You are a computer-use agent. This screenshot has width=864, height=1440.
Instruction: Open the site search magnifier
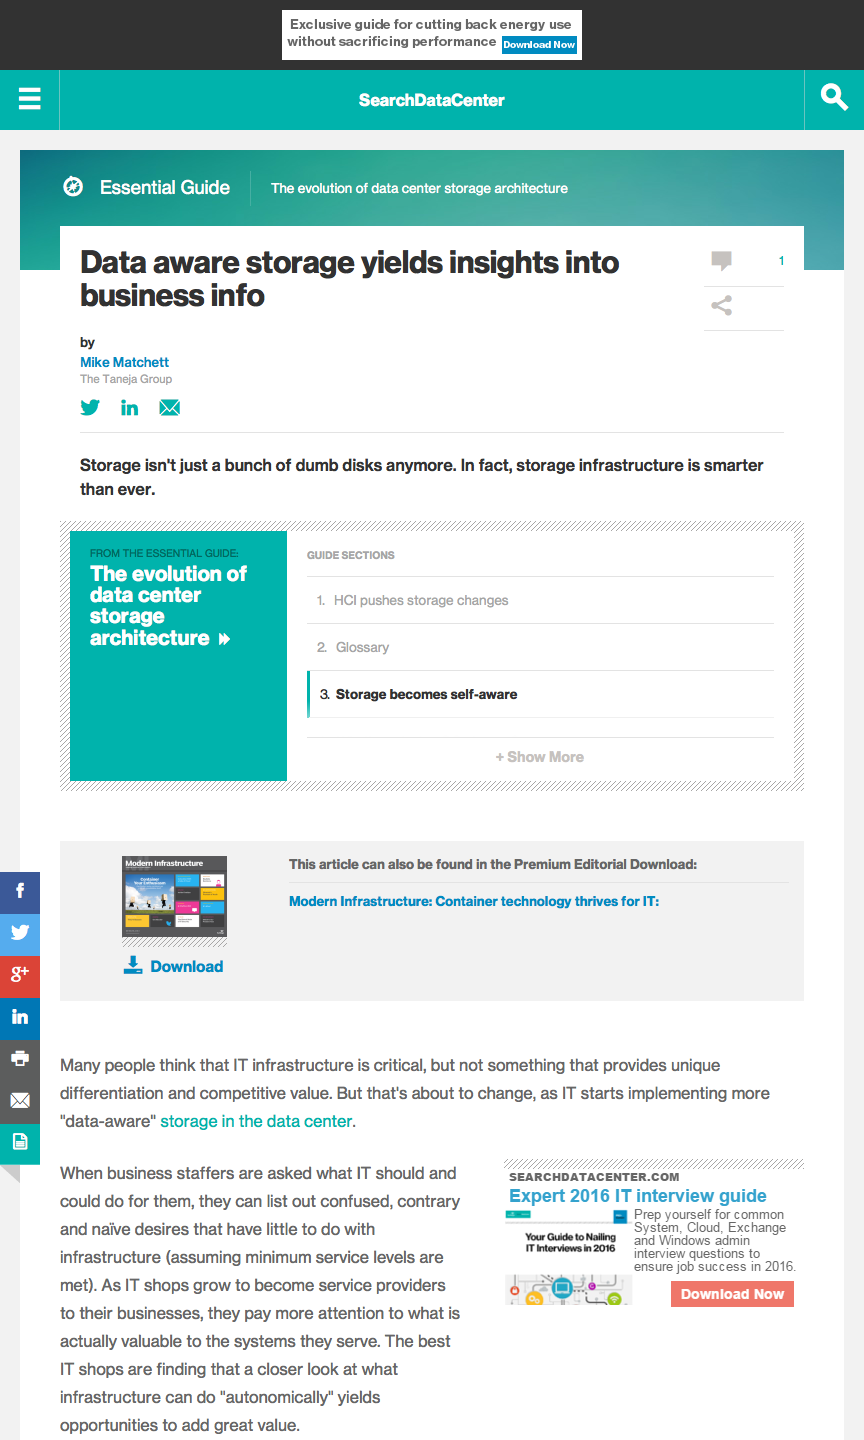click(834, 97)
